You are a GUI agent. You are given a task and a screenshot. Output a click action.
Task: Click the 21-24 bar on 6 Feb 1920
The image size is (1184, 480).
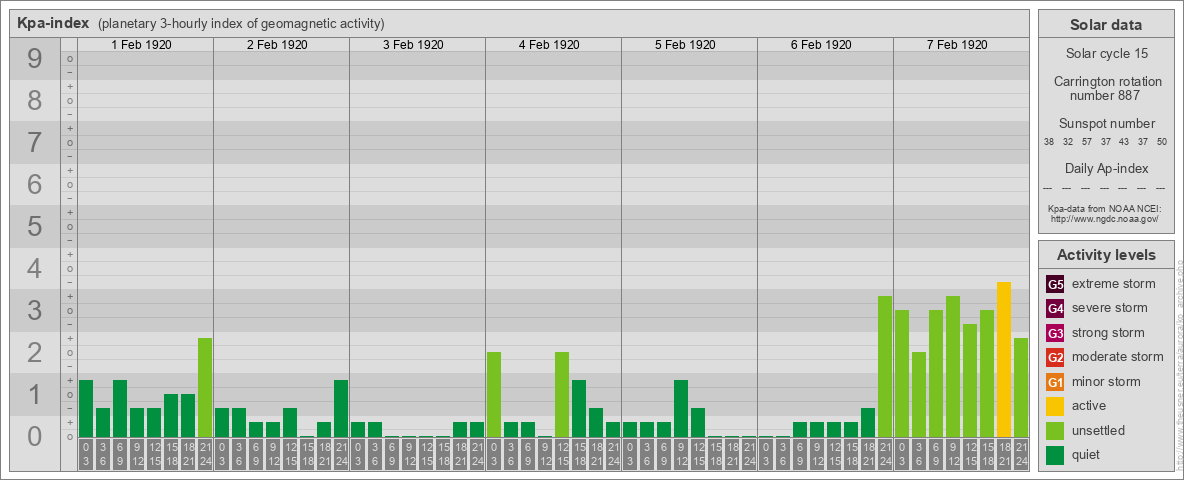point(885,366)
